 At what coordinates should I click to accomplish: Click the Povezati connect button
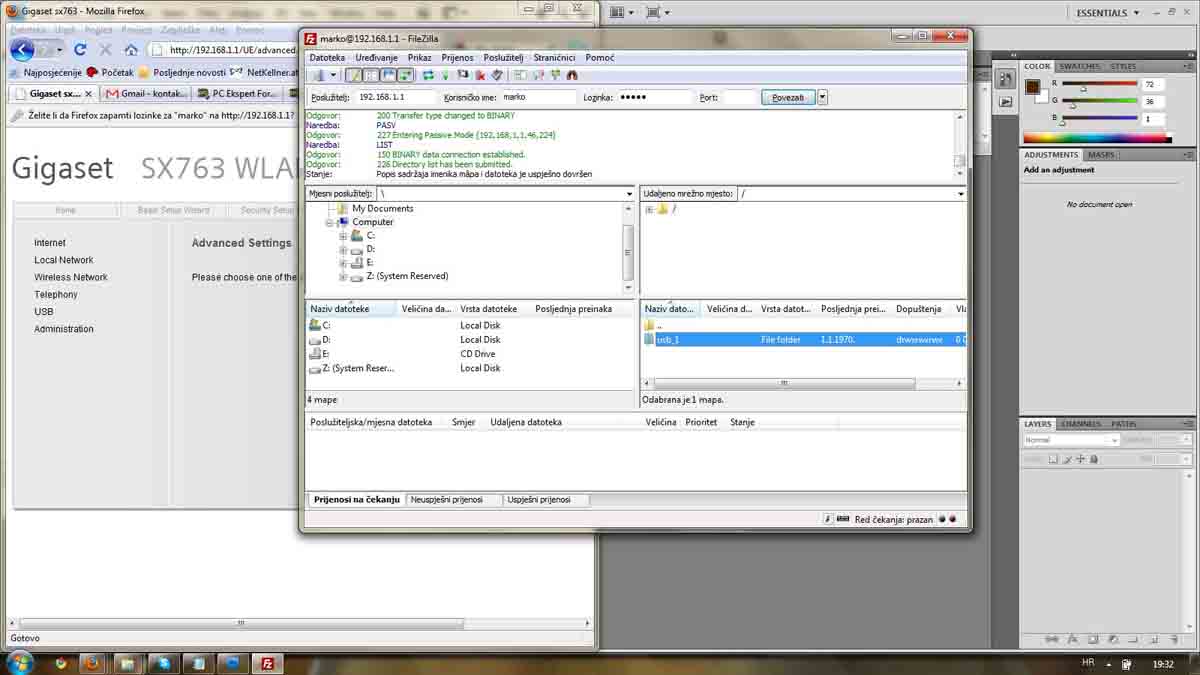click(788, 97)
